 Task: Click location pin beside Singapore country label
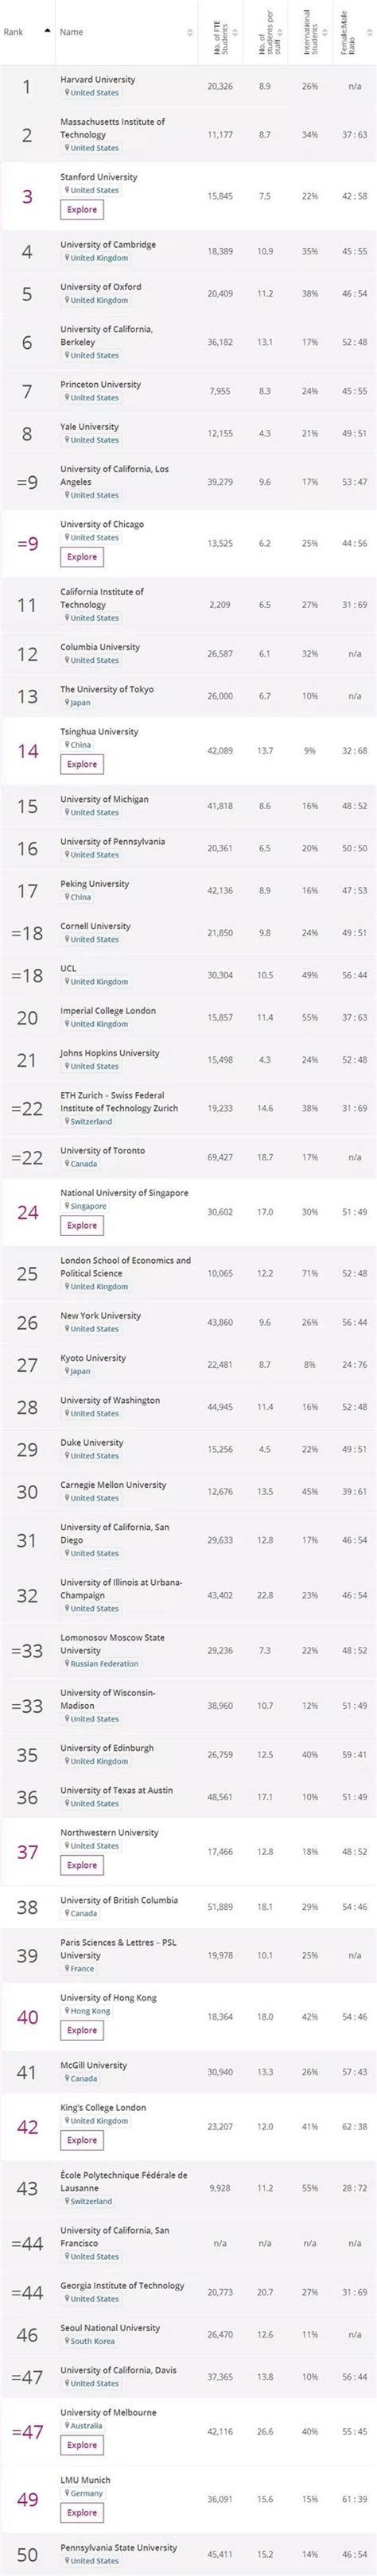click(x=67, y=1206)
